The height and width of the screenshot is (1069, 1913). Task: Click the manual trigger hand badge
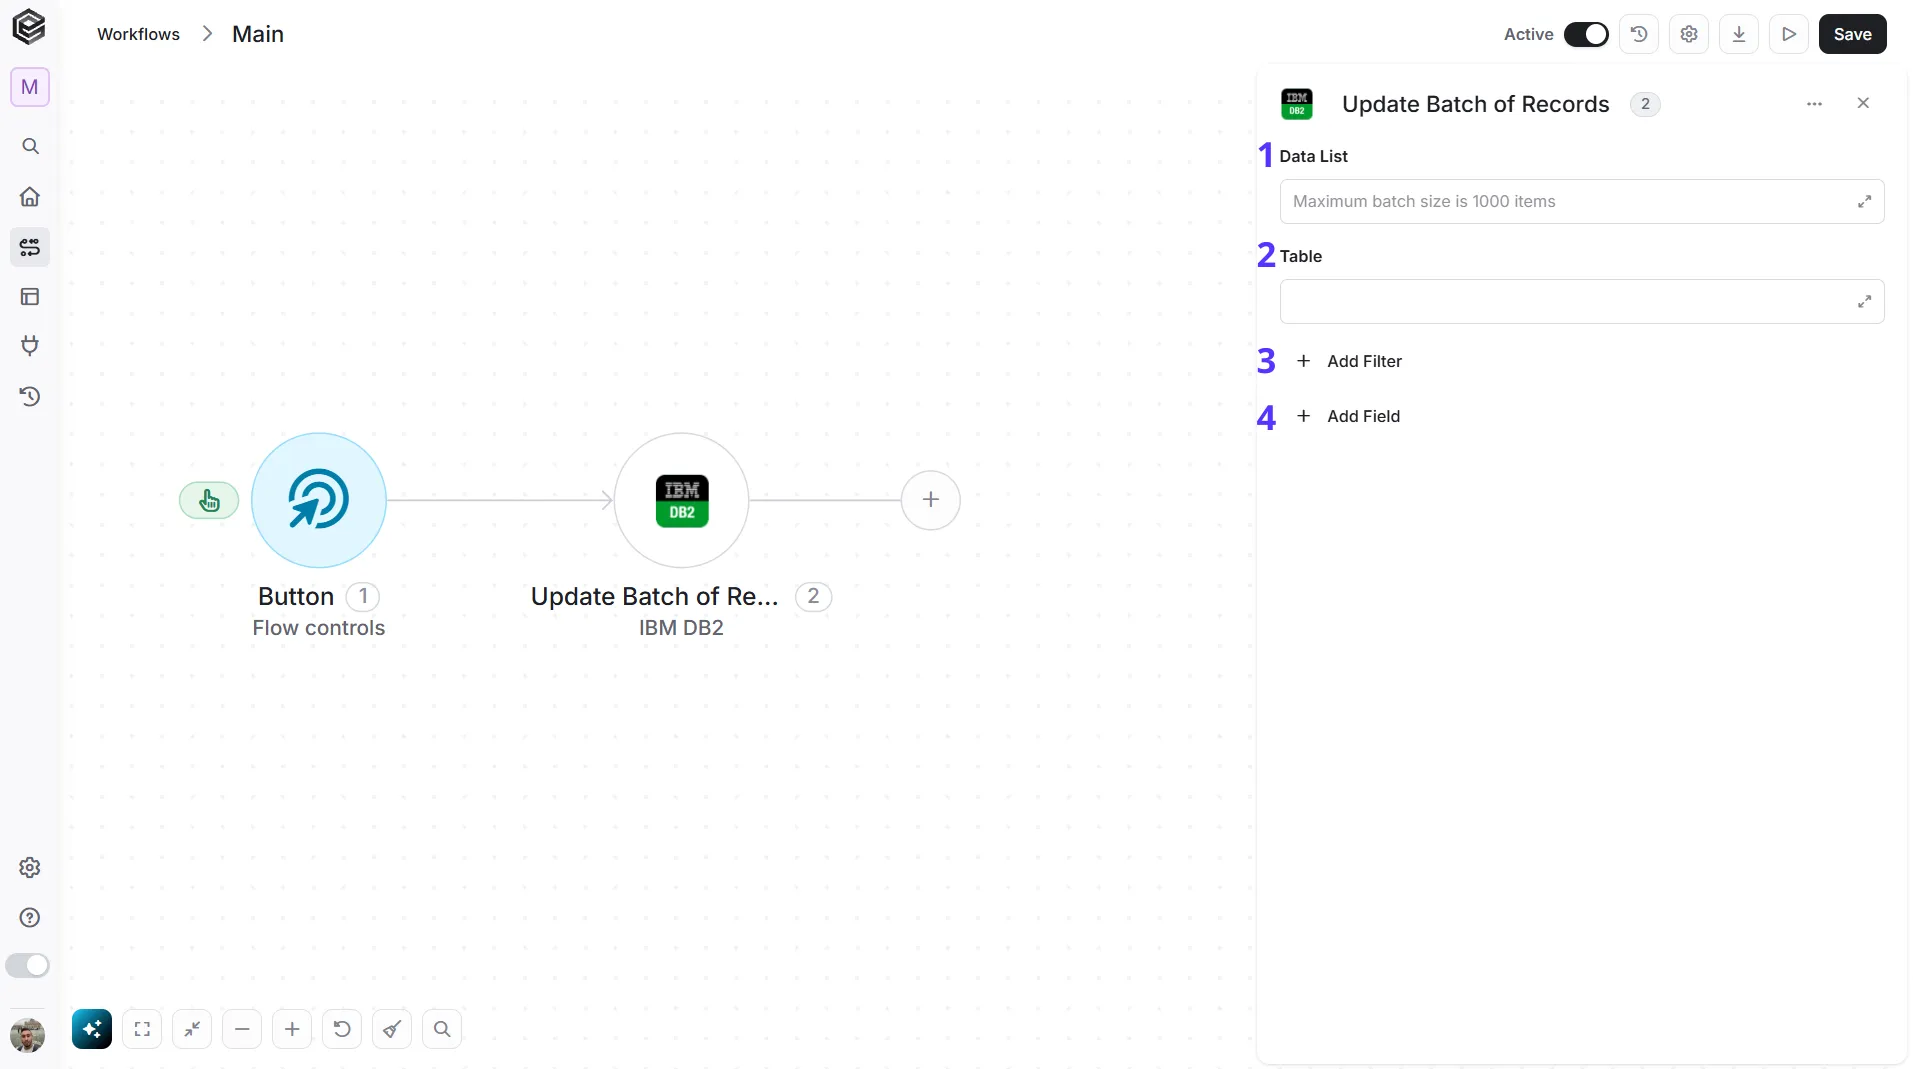(x=209, y=500)
